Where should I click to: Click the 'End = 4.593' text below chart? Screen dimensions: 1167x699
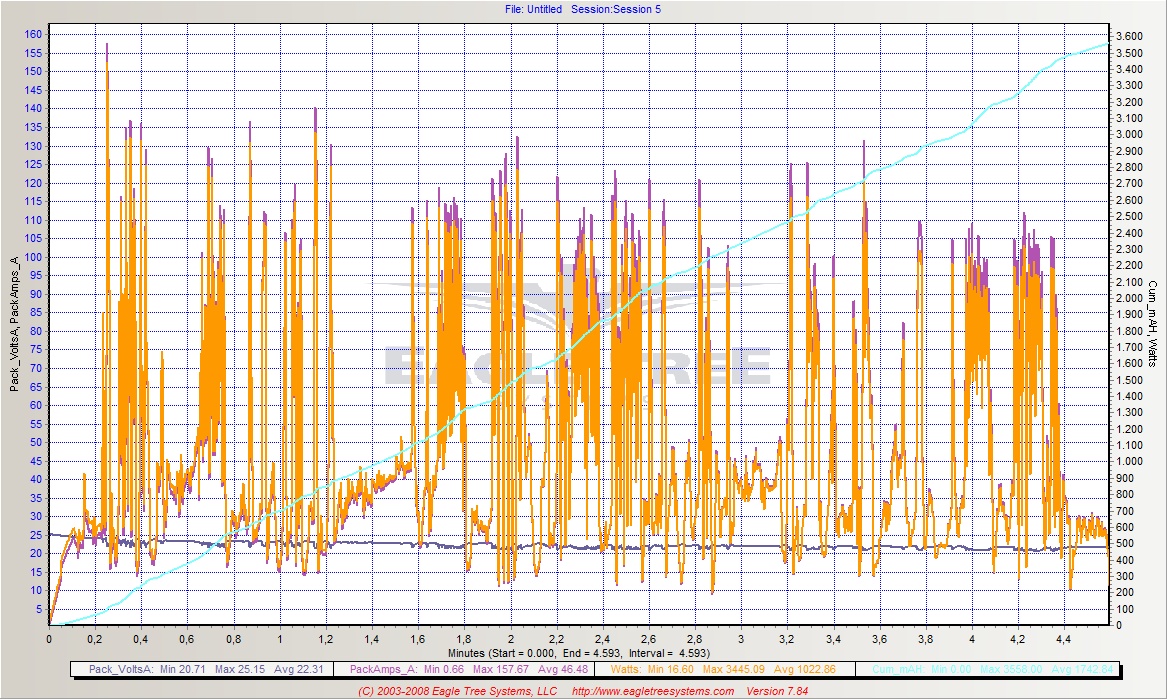coord(592,653)
